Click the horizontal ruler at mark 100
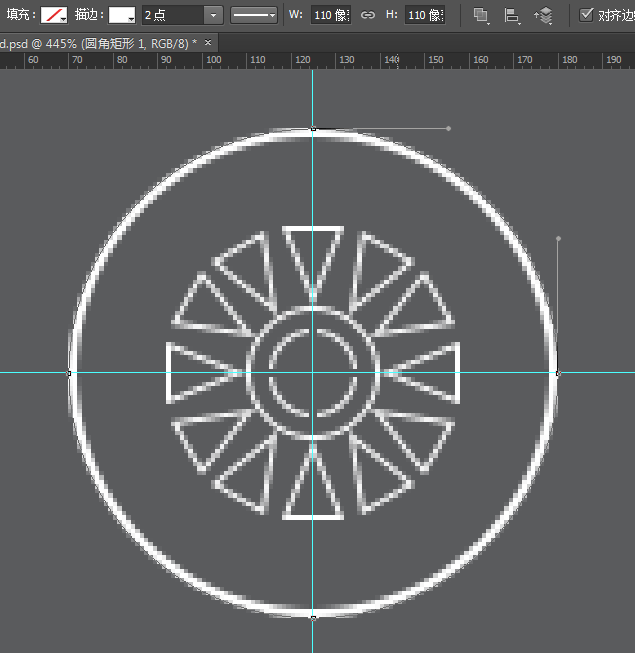 click(213, 60)
